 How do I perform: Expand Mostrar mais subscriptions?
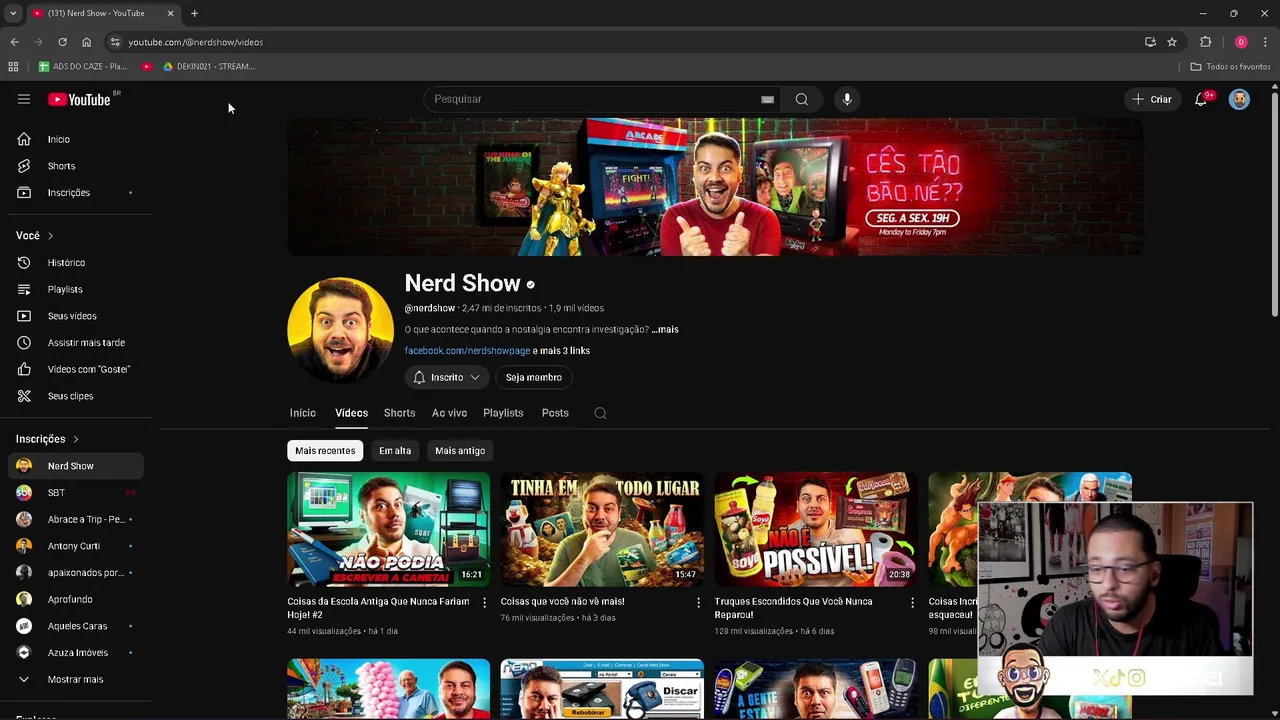tap(76, 679)
